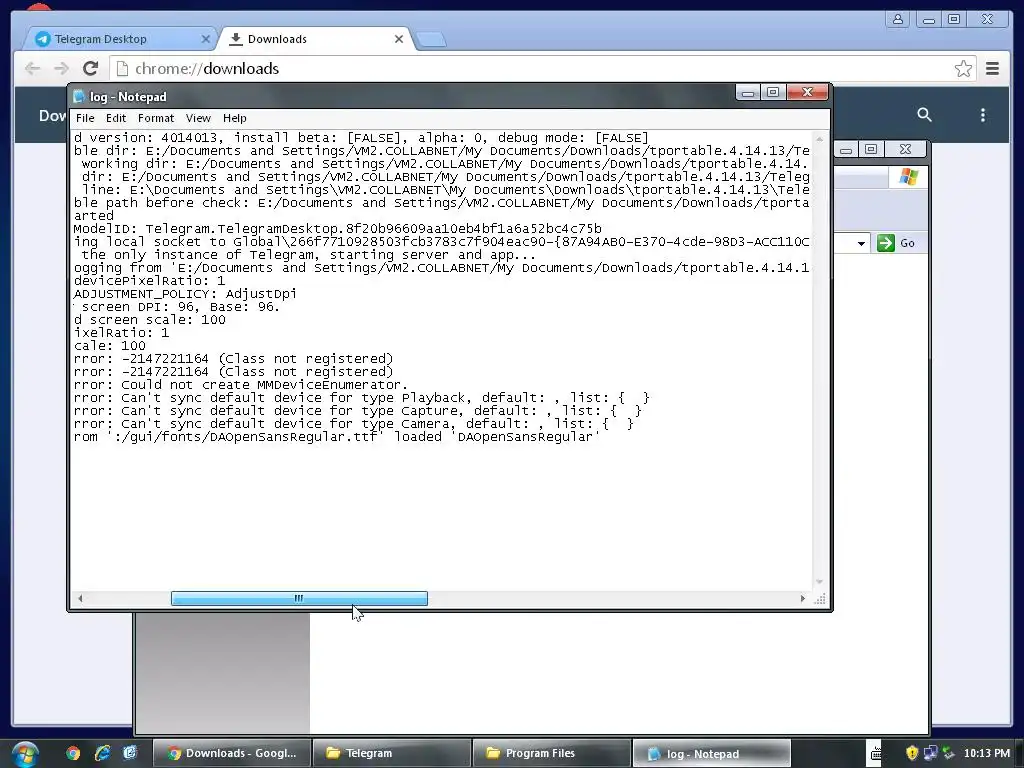Click the Notepad vertical scrollbar down arrow

pos(820,581)
